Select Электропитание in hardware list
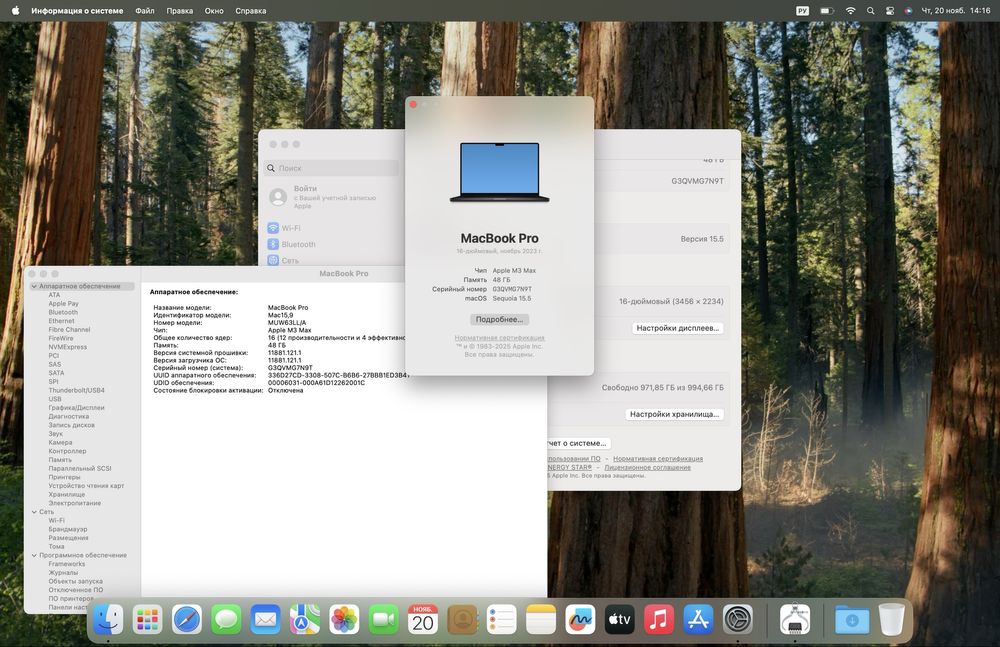The height and width of the screenshot is (647, 1000). pos(75,503)
